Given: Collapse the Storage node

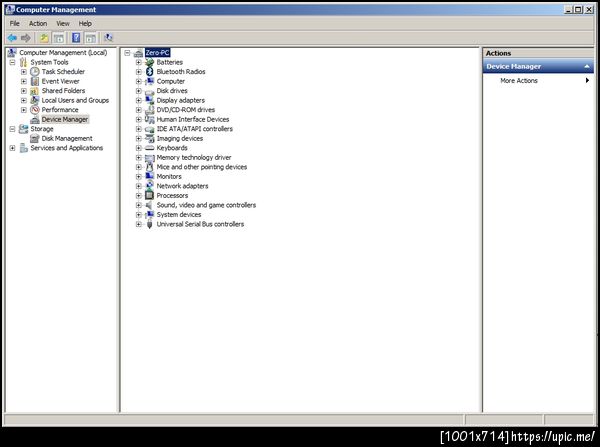Looking at the screenshot, I should coord(12,129).
